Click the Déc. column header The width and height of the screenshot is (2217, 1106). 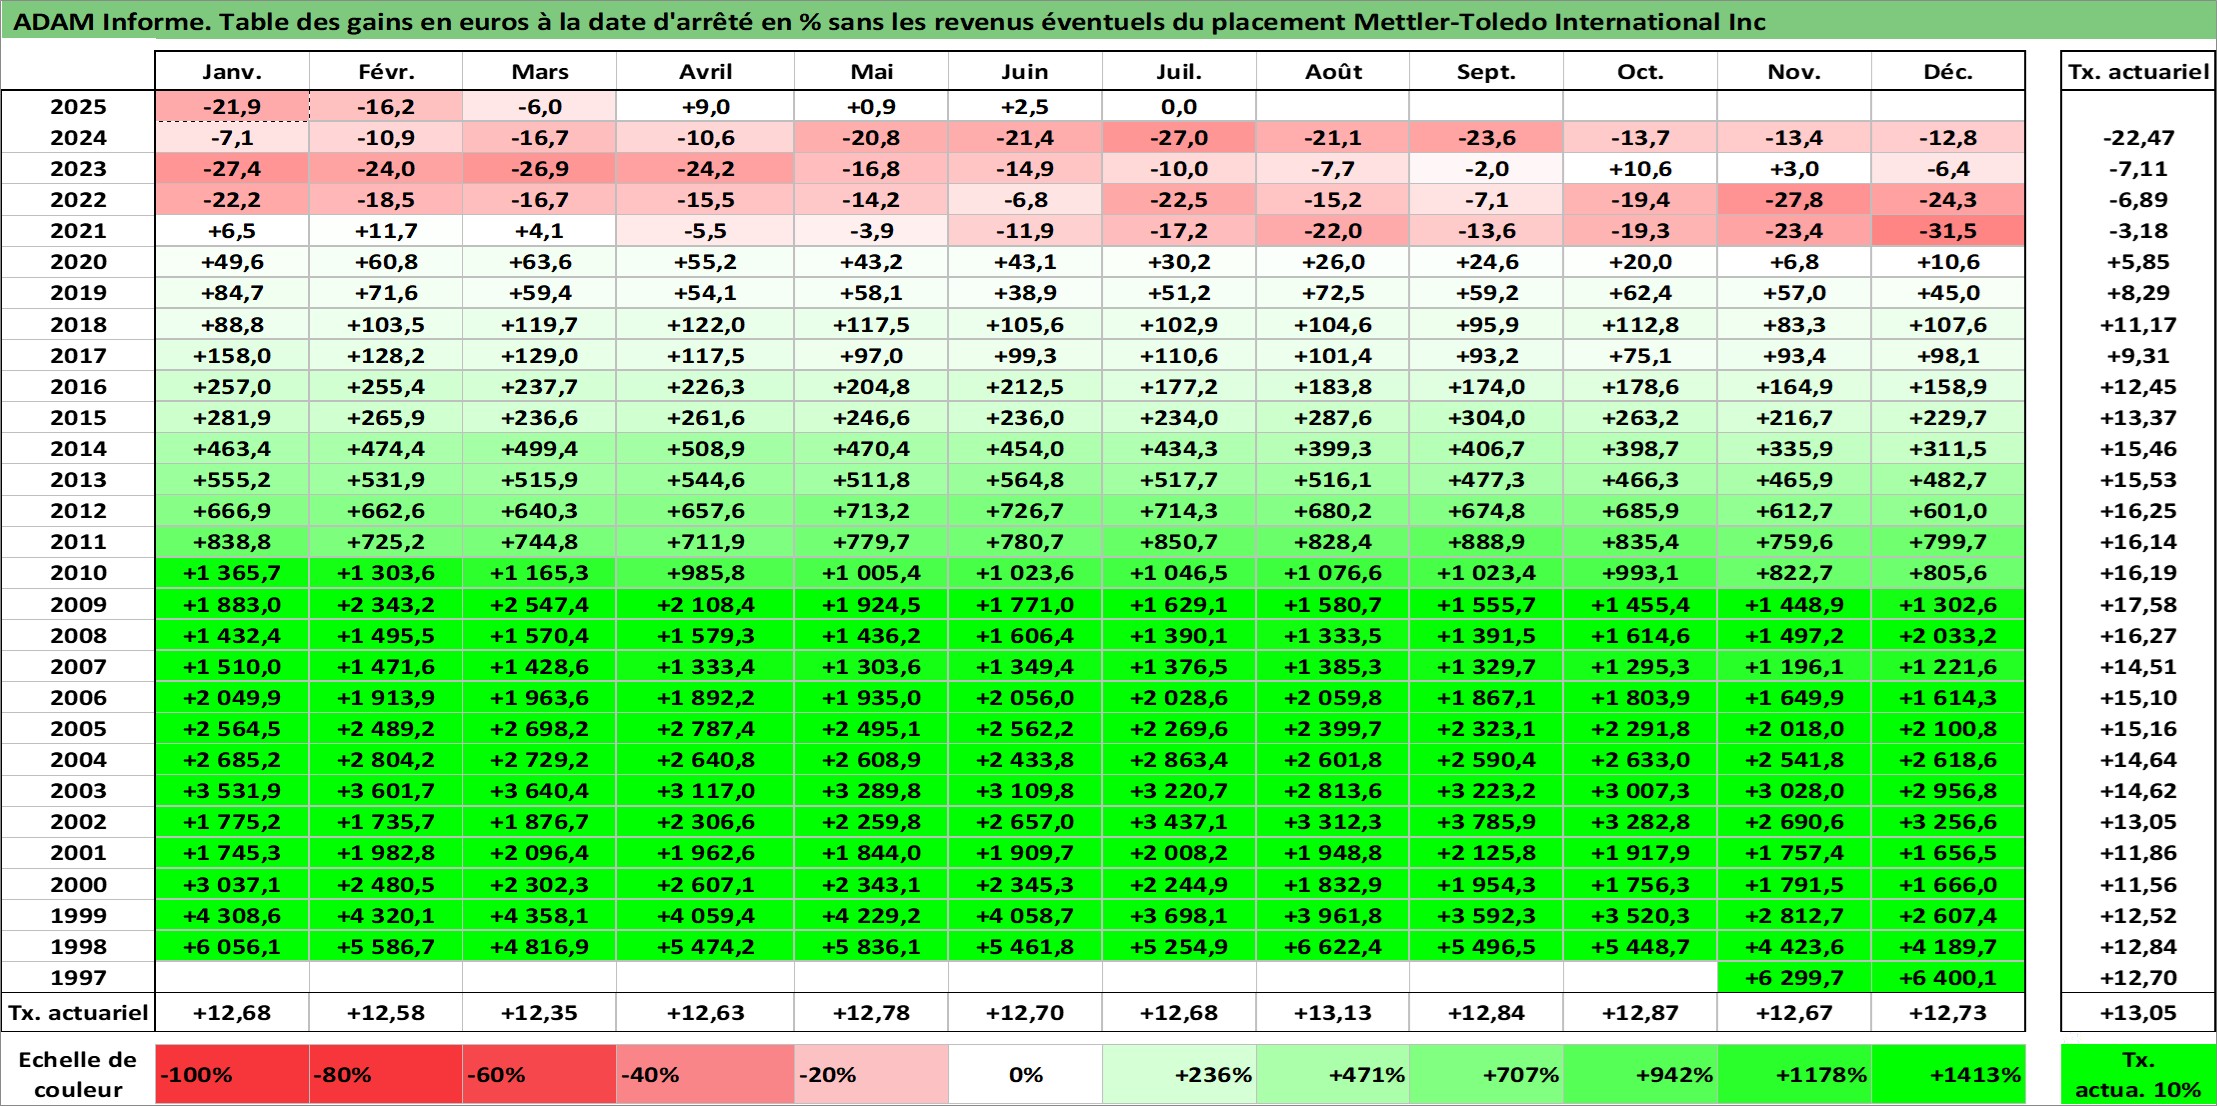tap(1948, 71)
